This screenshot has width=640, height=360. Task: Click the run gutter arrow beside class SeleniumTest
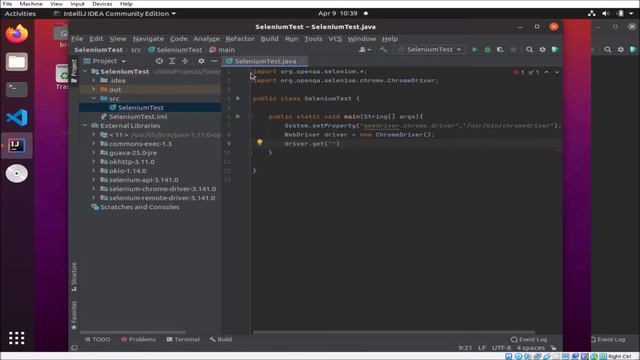(238, 98)
